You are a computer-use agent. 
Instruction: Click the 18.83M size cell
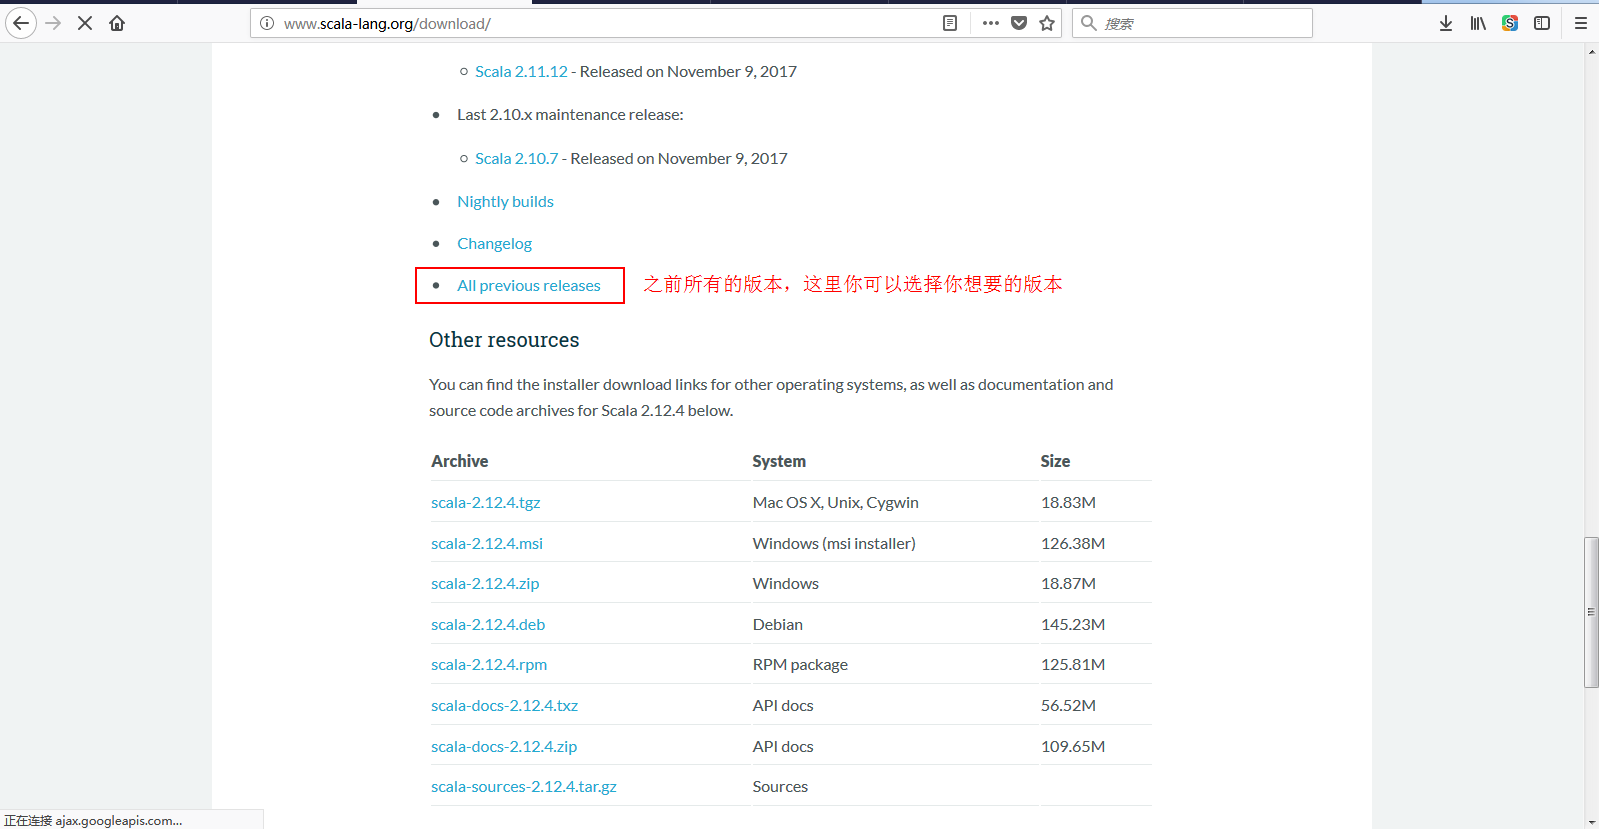pos(1068,503)
